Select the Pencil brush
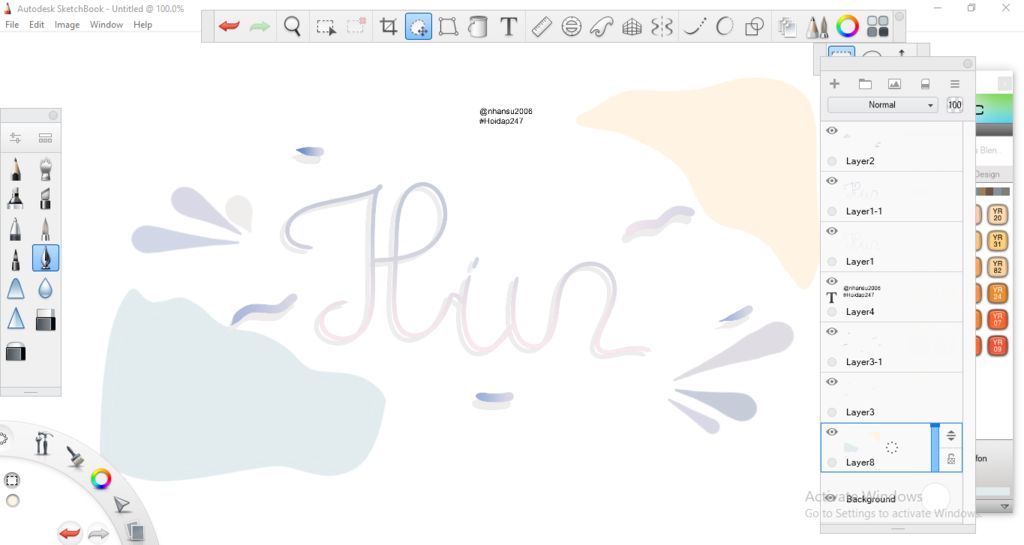 pos(16,169)
